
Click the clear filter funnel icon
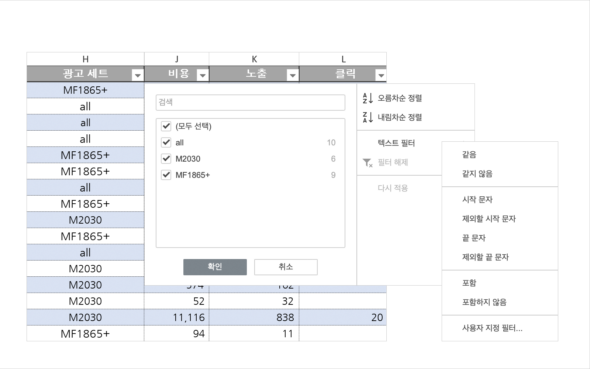[x=368, y=162]
